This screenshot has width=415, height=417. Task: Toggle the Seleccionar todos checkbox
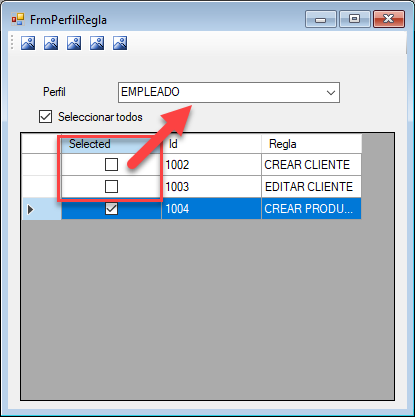(x=45, y=117)
